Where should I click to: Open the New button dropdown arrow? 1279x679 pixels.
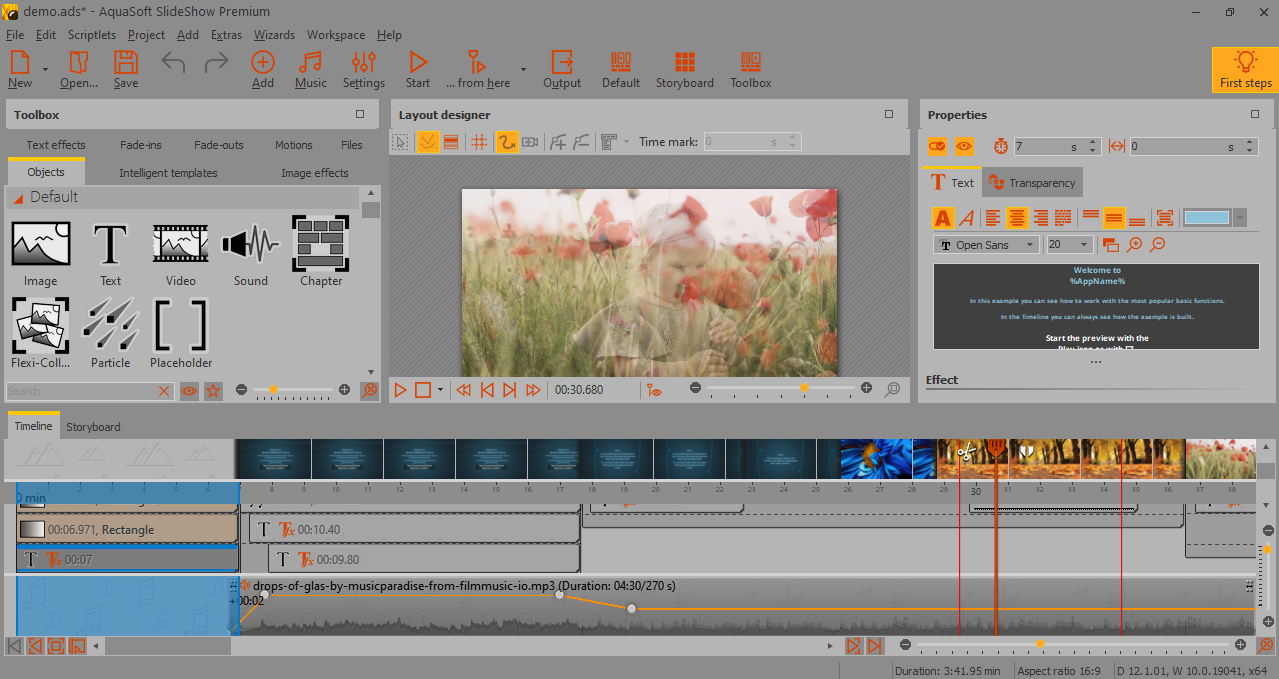click(x=45, y=69)
